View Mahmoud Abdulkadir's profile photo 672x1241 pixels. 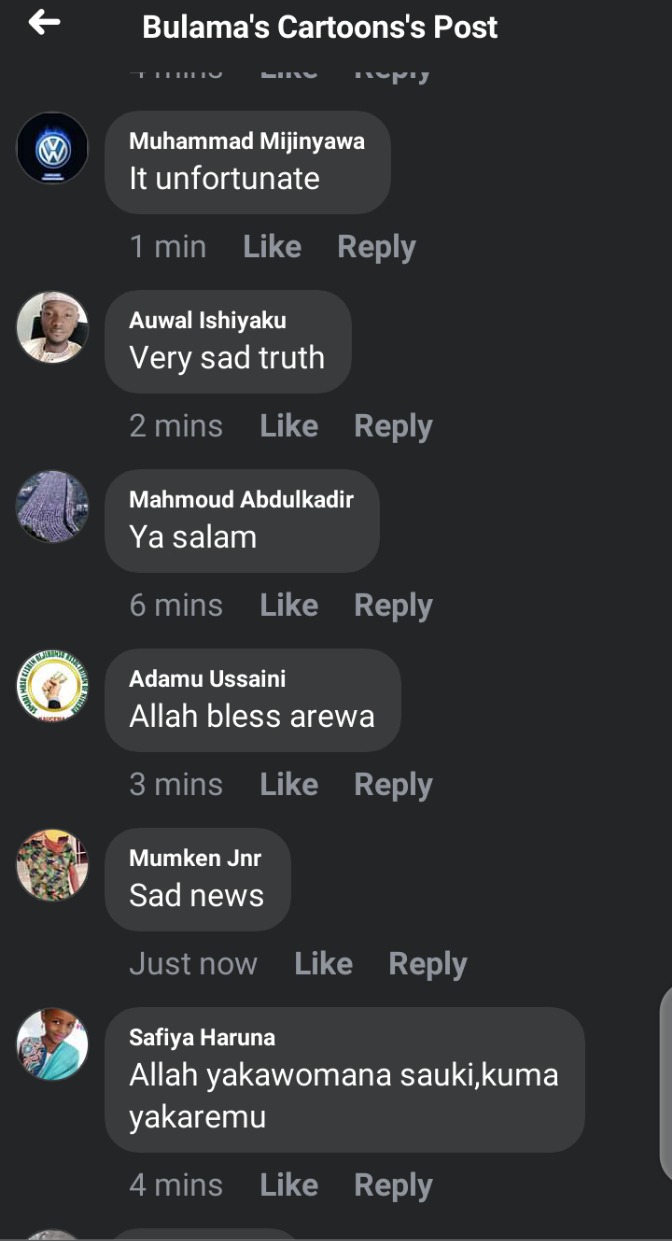click(x=53, y=506)
